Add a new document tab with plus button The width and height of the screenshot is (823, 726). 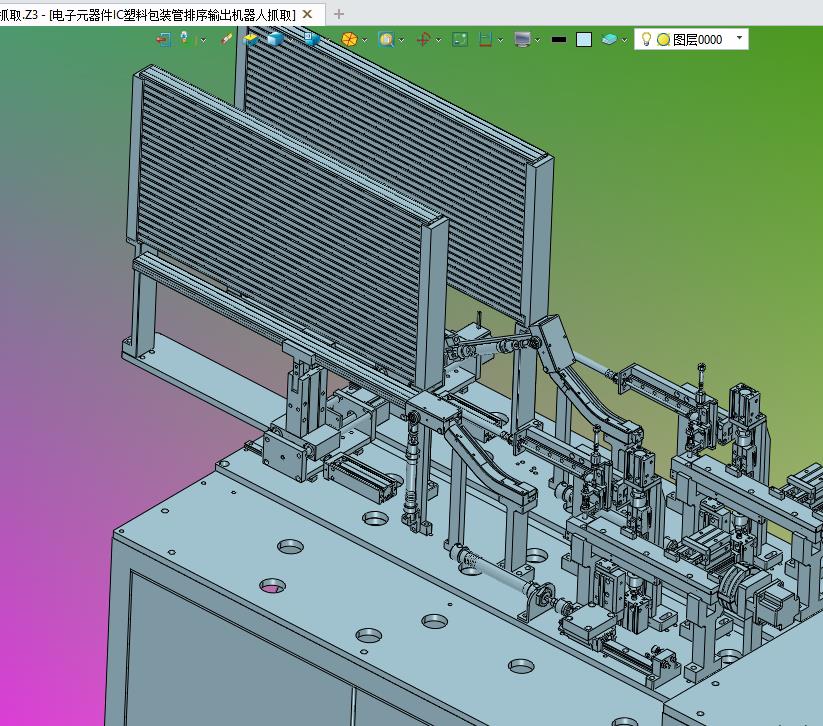[x=339, y=14]
